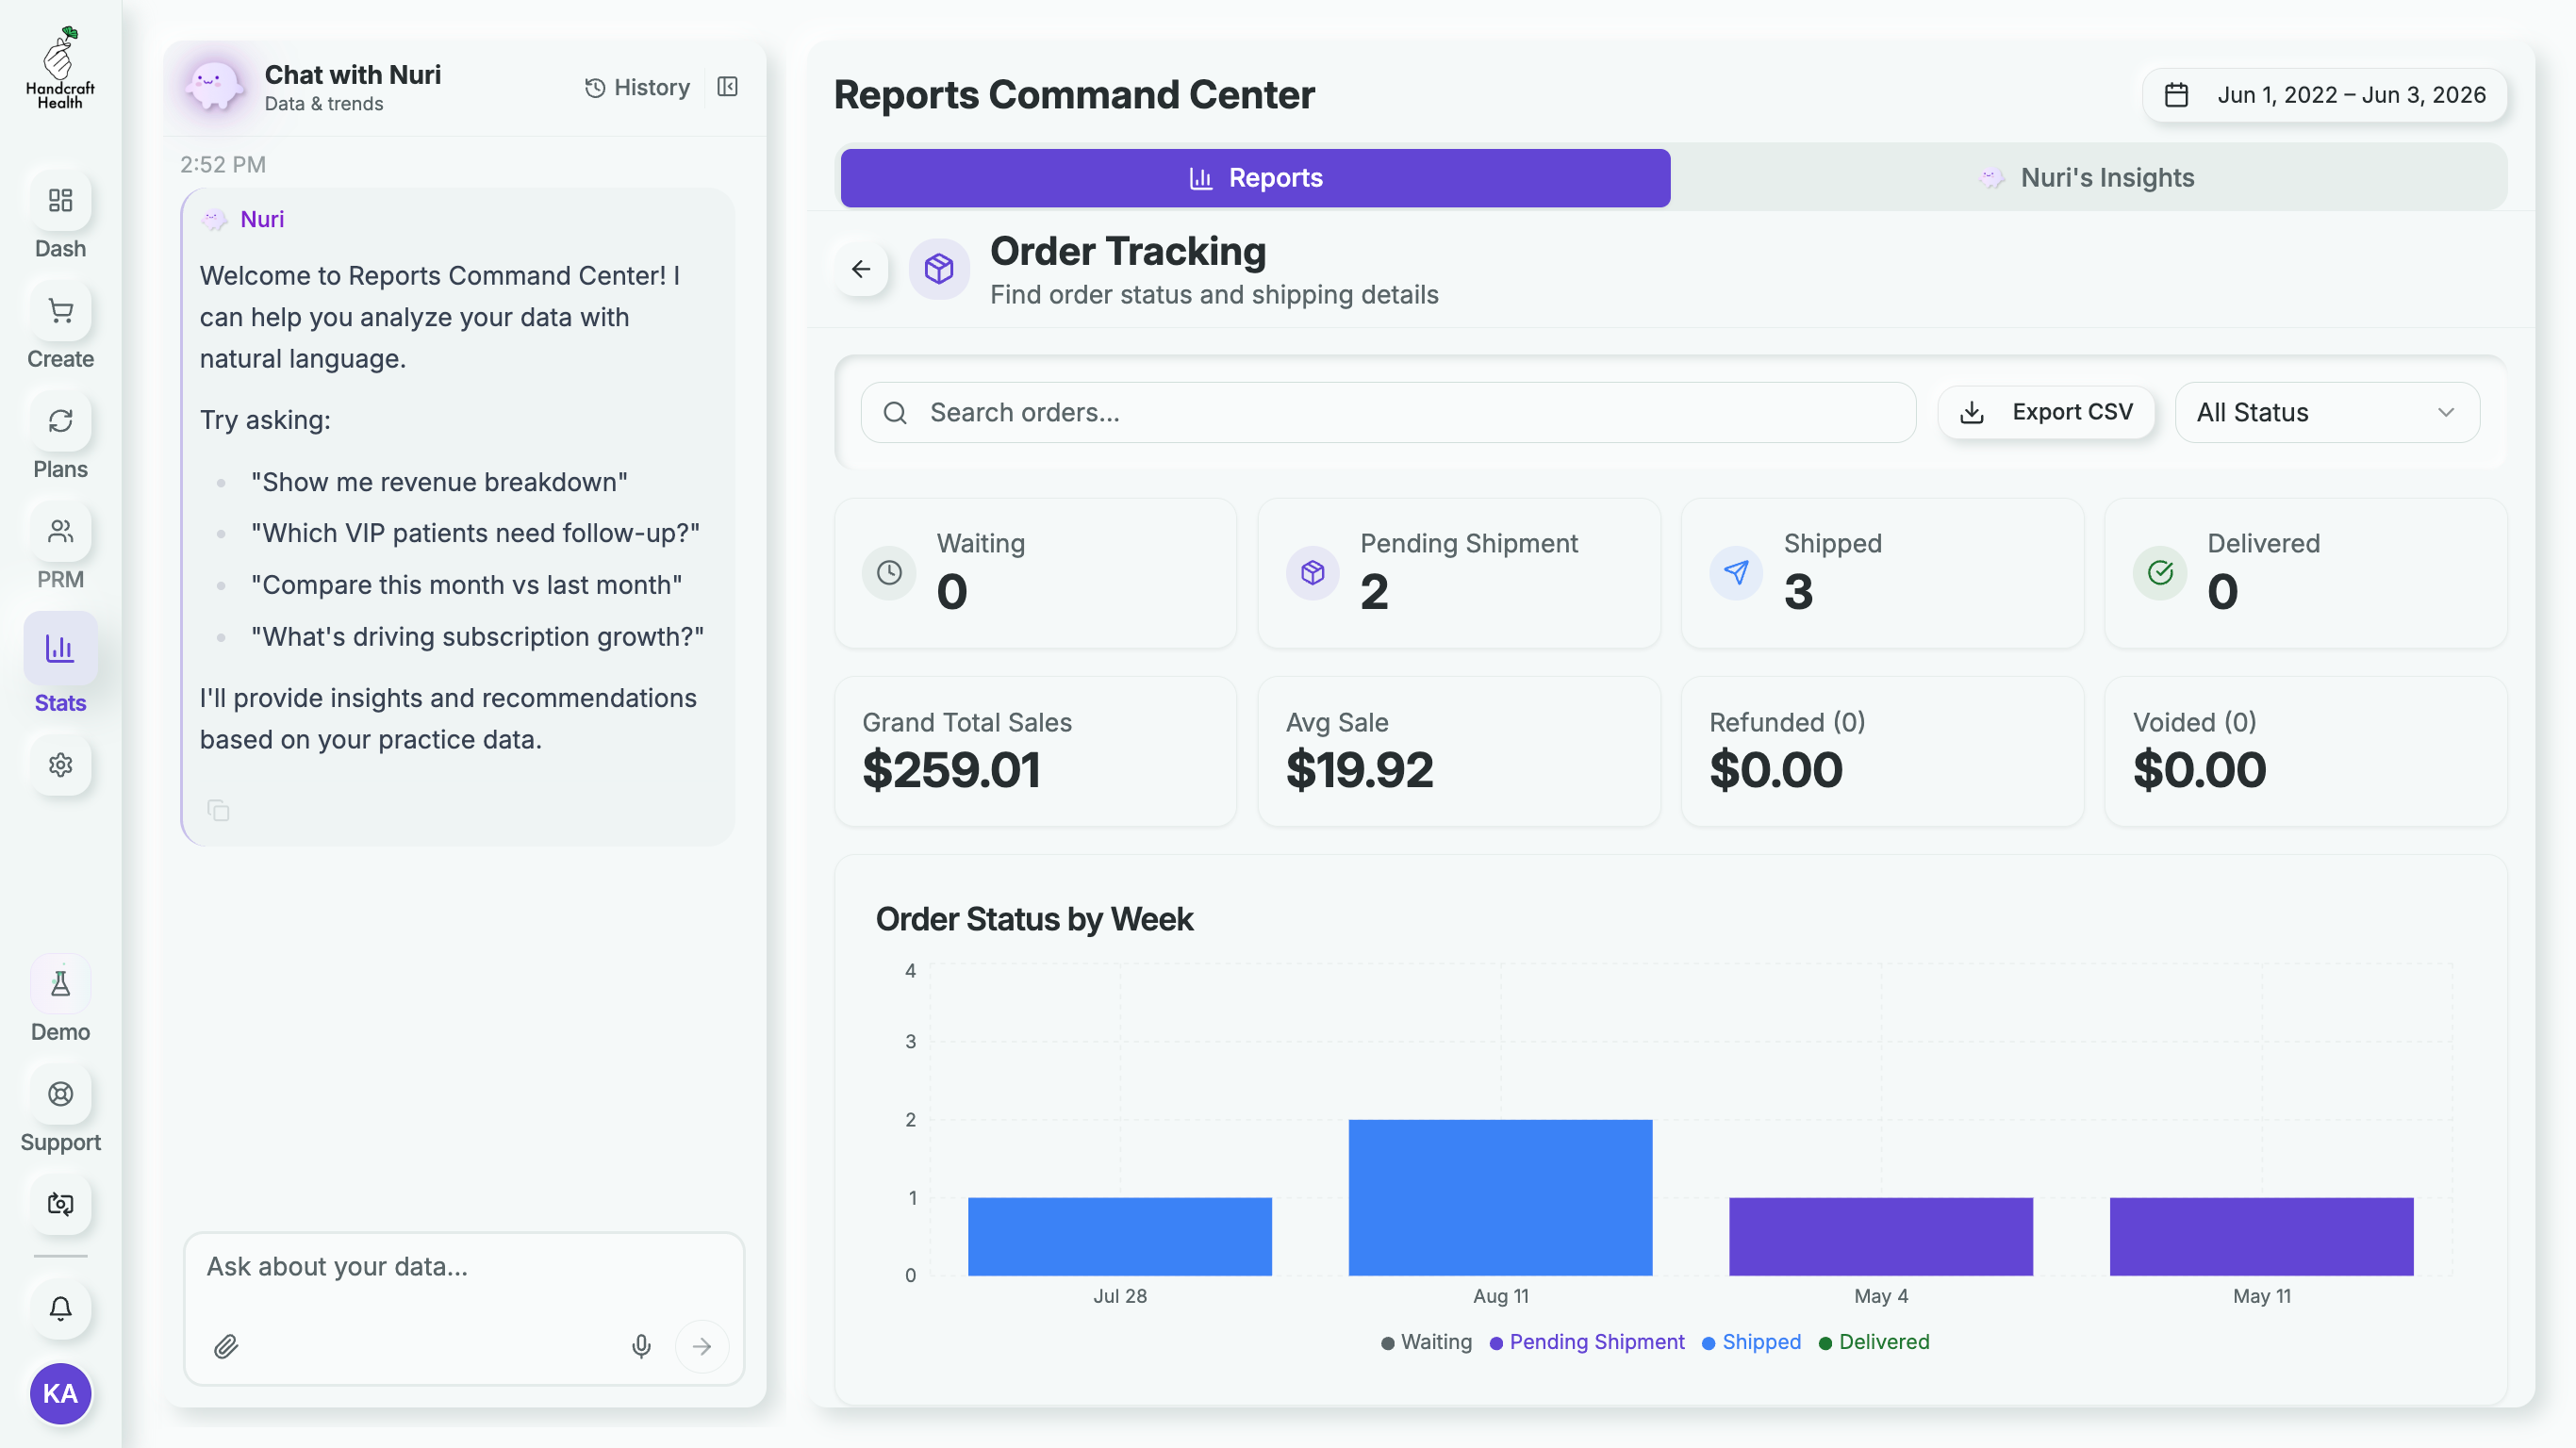Click the Export CSV button
This screenshot has height=1448, width=2576.
2045,412
